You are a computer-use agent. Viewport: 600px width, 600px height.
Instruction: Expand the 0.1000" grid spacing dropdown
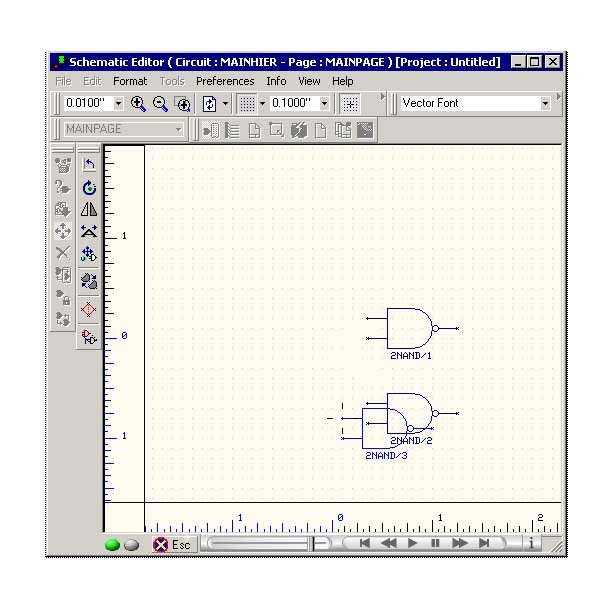coord(324,103)
